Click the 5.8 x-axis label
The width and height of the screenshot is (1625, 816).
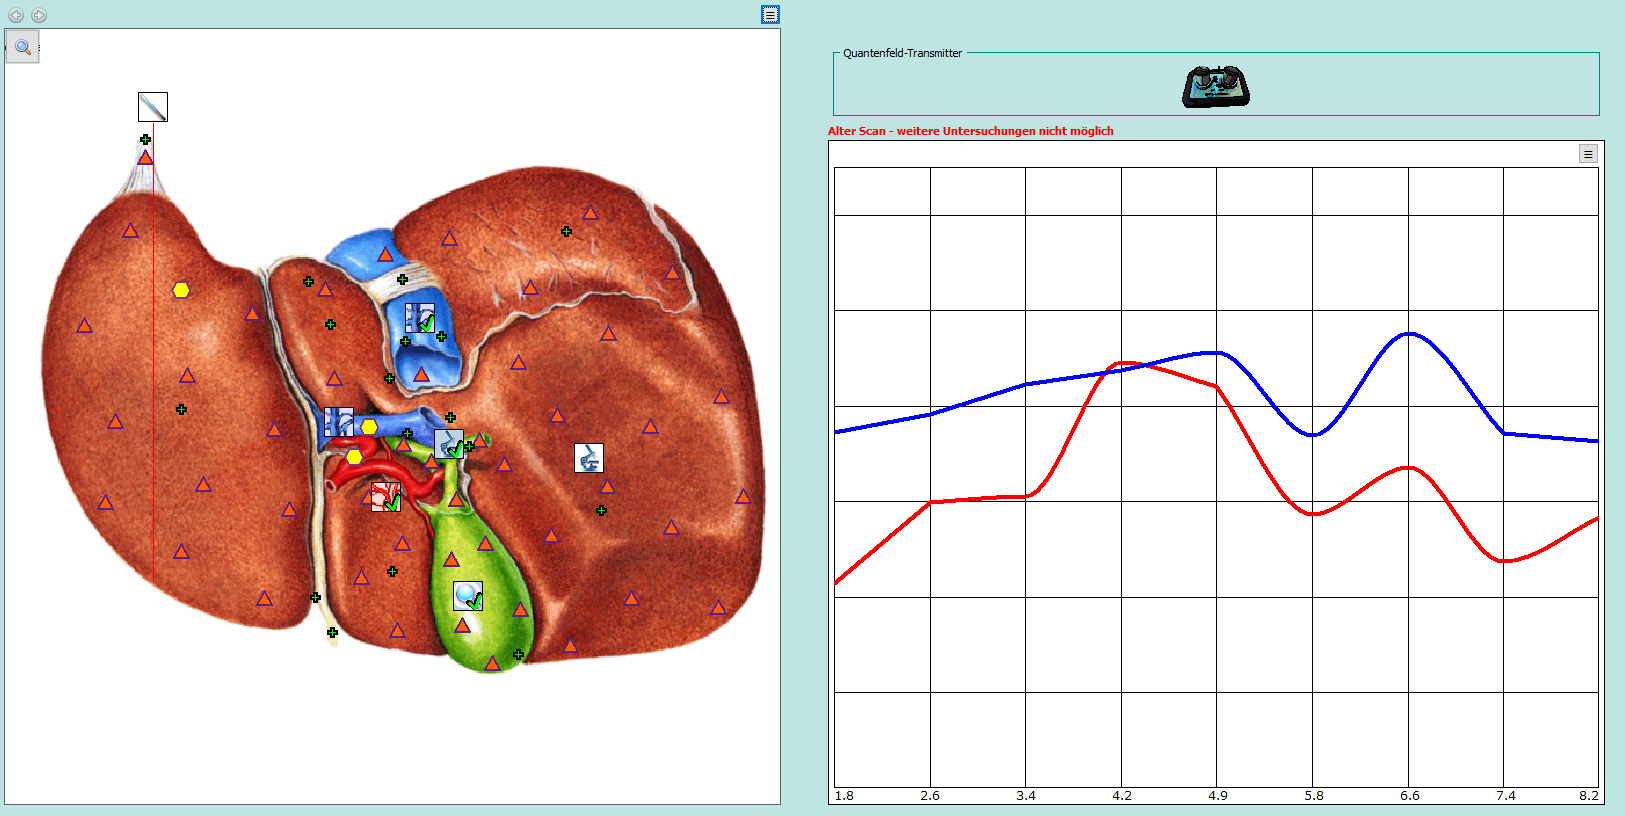pyautogui.click(x=1313, y=796)
